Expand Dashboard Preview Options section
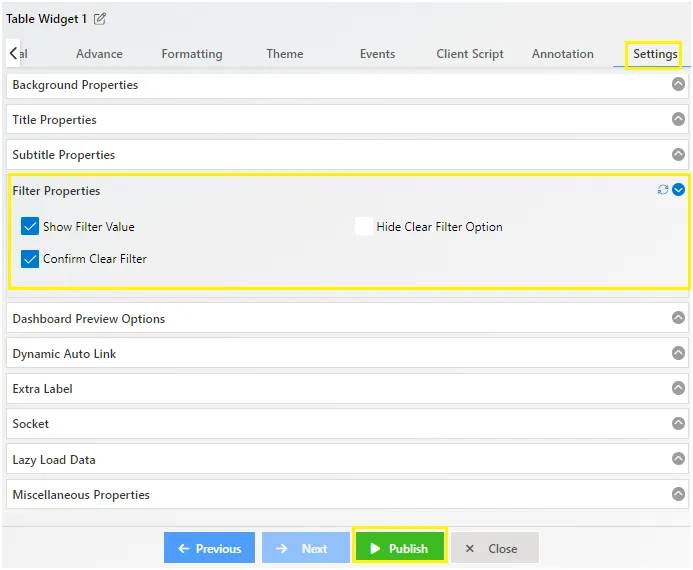 678,318
